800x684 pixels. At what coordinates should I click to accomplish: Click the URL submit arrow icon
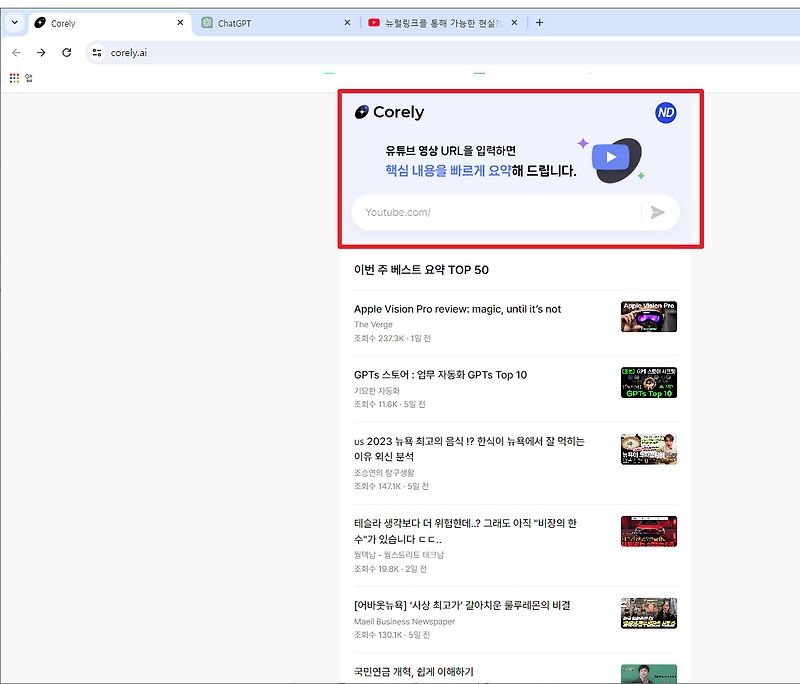pos(658,212)
